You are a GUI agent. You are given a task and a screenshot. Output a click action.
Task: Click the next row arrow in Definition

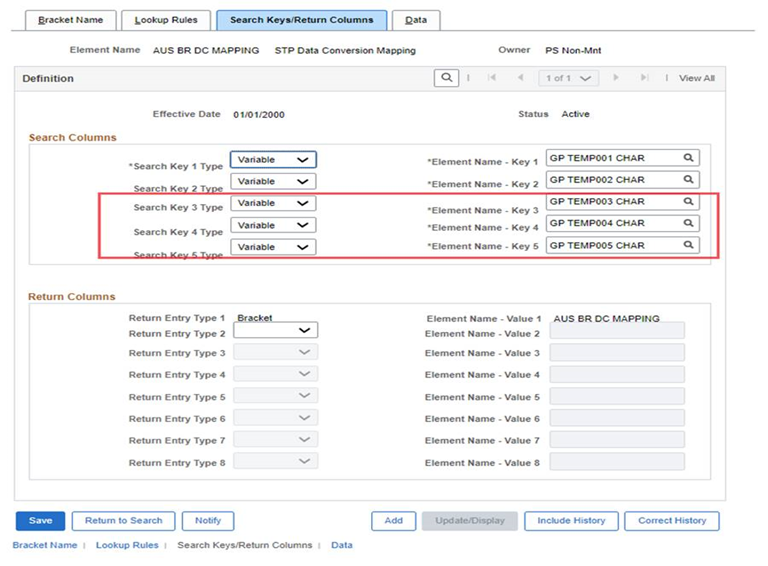pyautogui.click(x=616, y=77)
